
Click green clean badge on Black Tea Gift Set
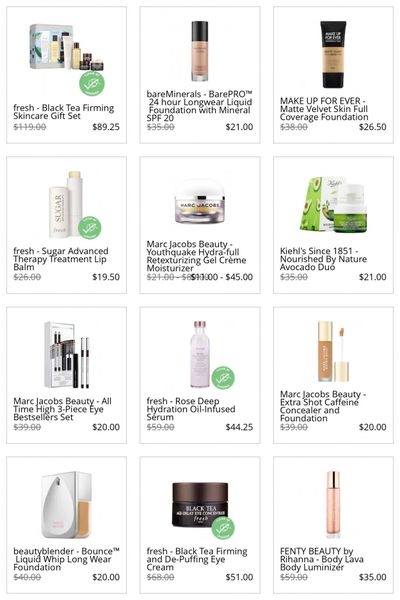92,83
